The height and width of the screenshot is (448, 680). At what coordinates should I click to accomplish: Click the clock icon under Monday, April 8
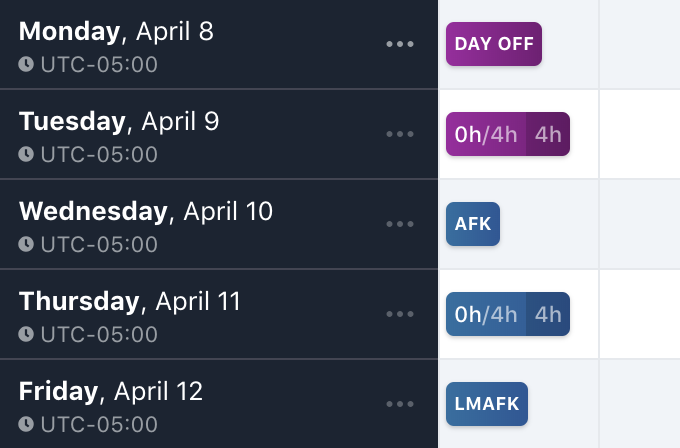pos(26,64)
